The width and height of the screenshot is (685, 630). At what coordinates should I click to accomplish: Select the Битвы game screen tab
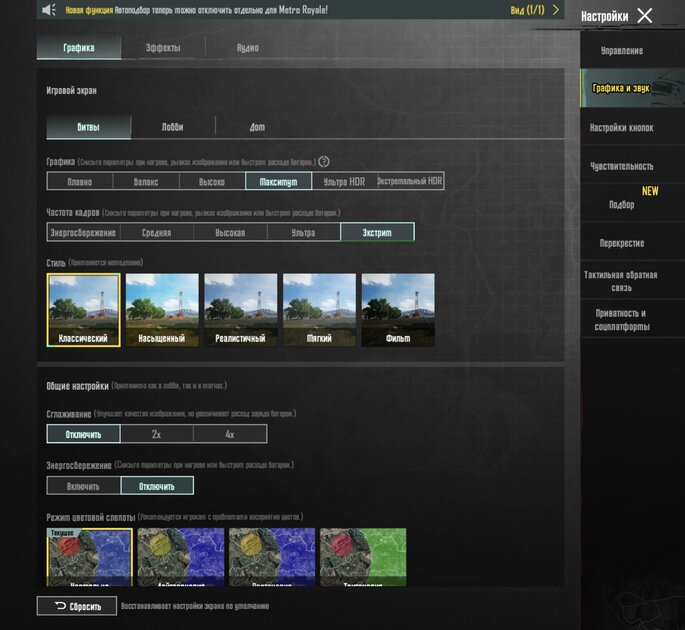click(89, 127)
